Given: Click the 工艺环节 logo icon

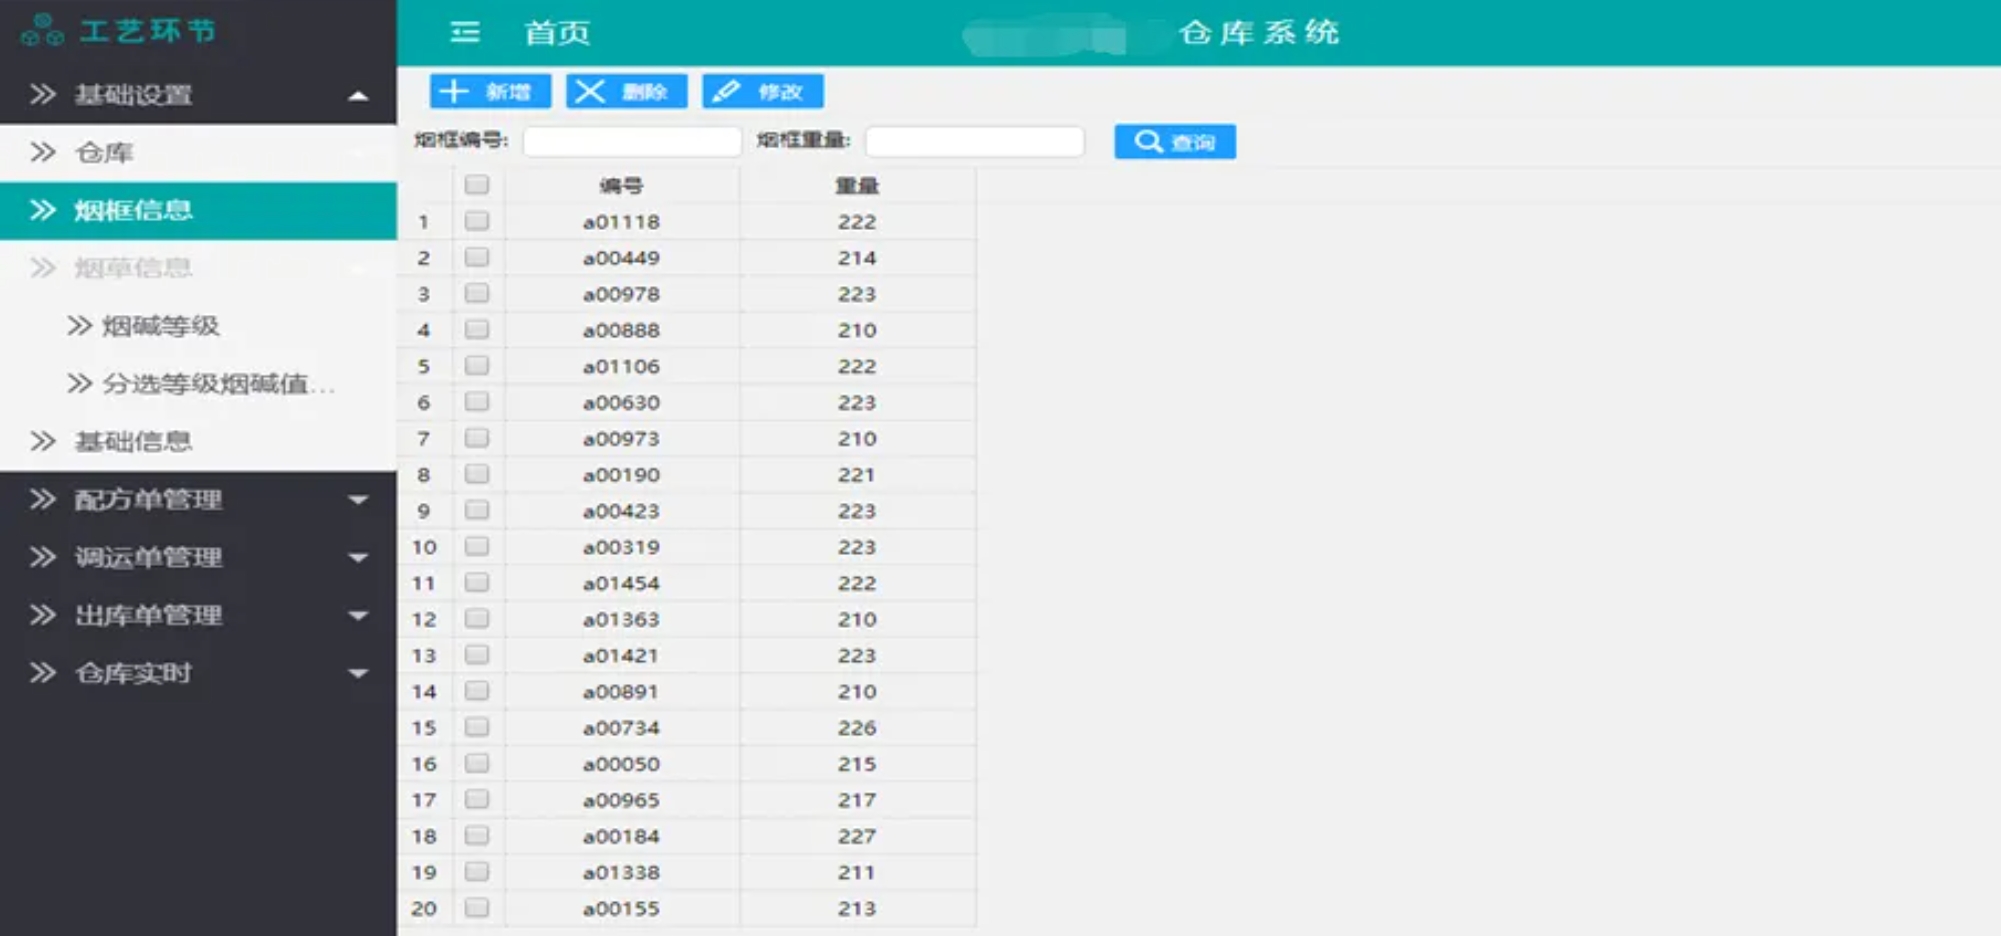Looking at the screenshot, I should pos(42,30).
